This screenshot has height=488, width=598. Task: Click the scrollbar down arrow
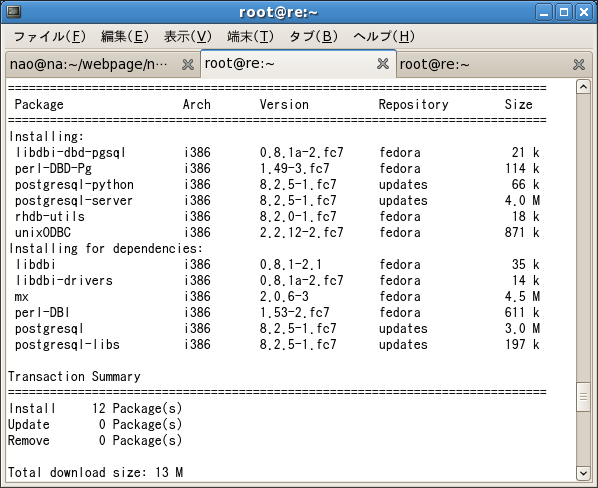(x=583, y=474)
